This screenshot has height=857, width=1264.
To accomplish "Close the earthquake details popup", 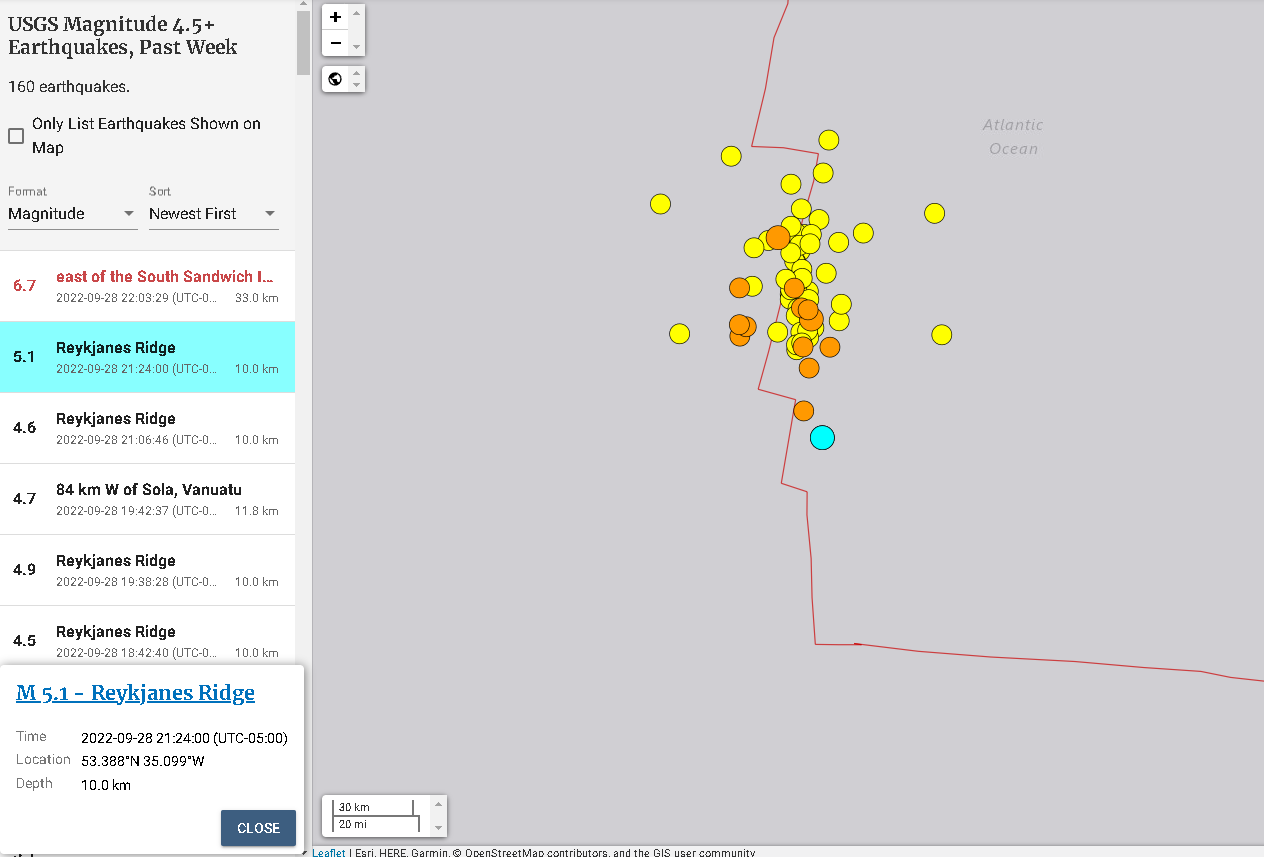I will tap(258, 828).
